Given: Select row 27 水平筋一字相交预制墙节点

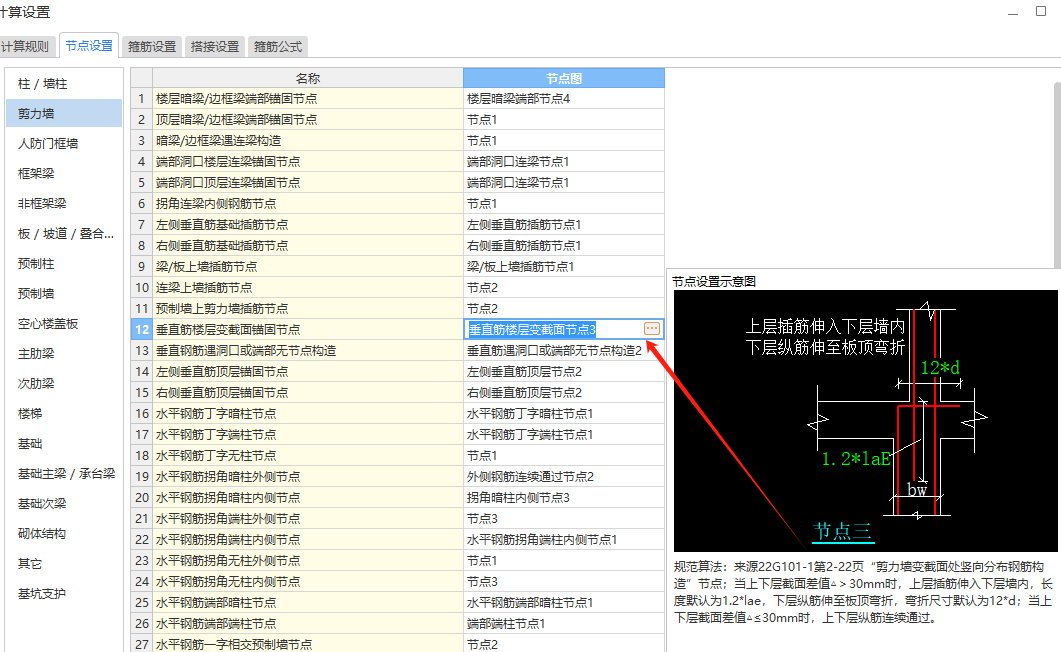Looking at the screenshot, I should coord(308,644).
